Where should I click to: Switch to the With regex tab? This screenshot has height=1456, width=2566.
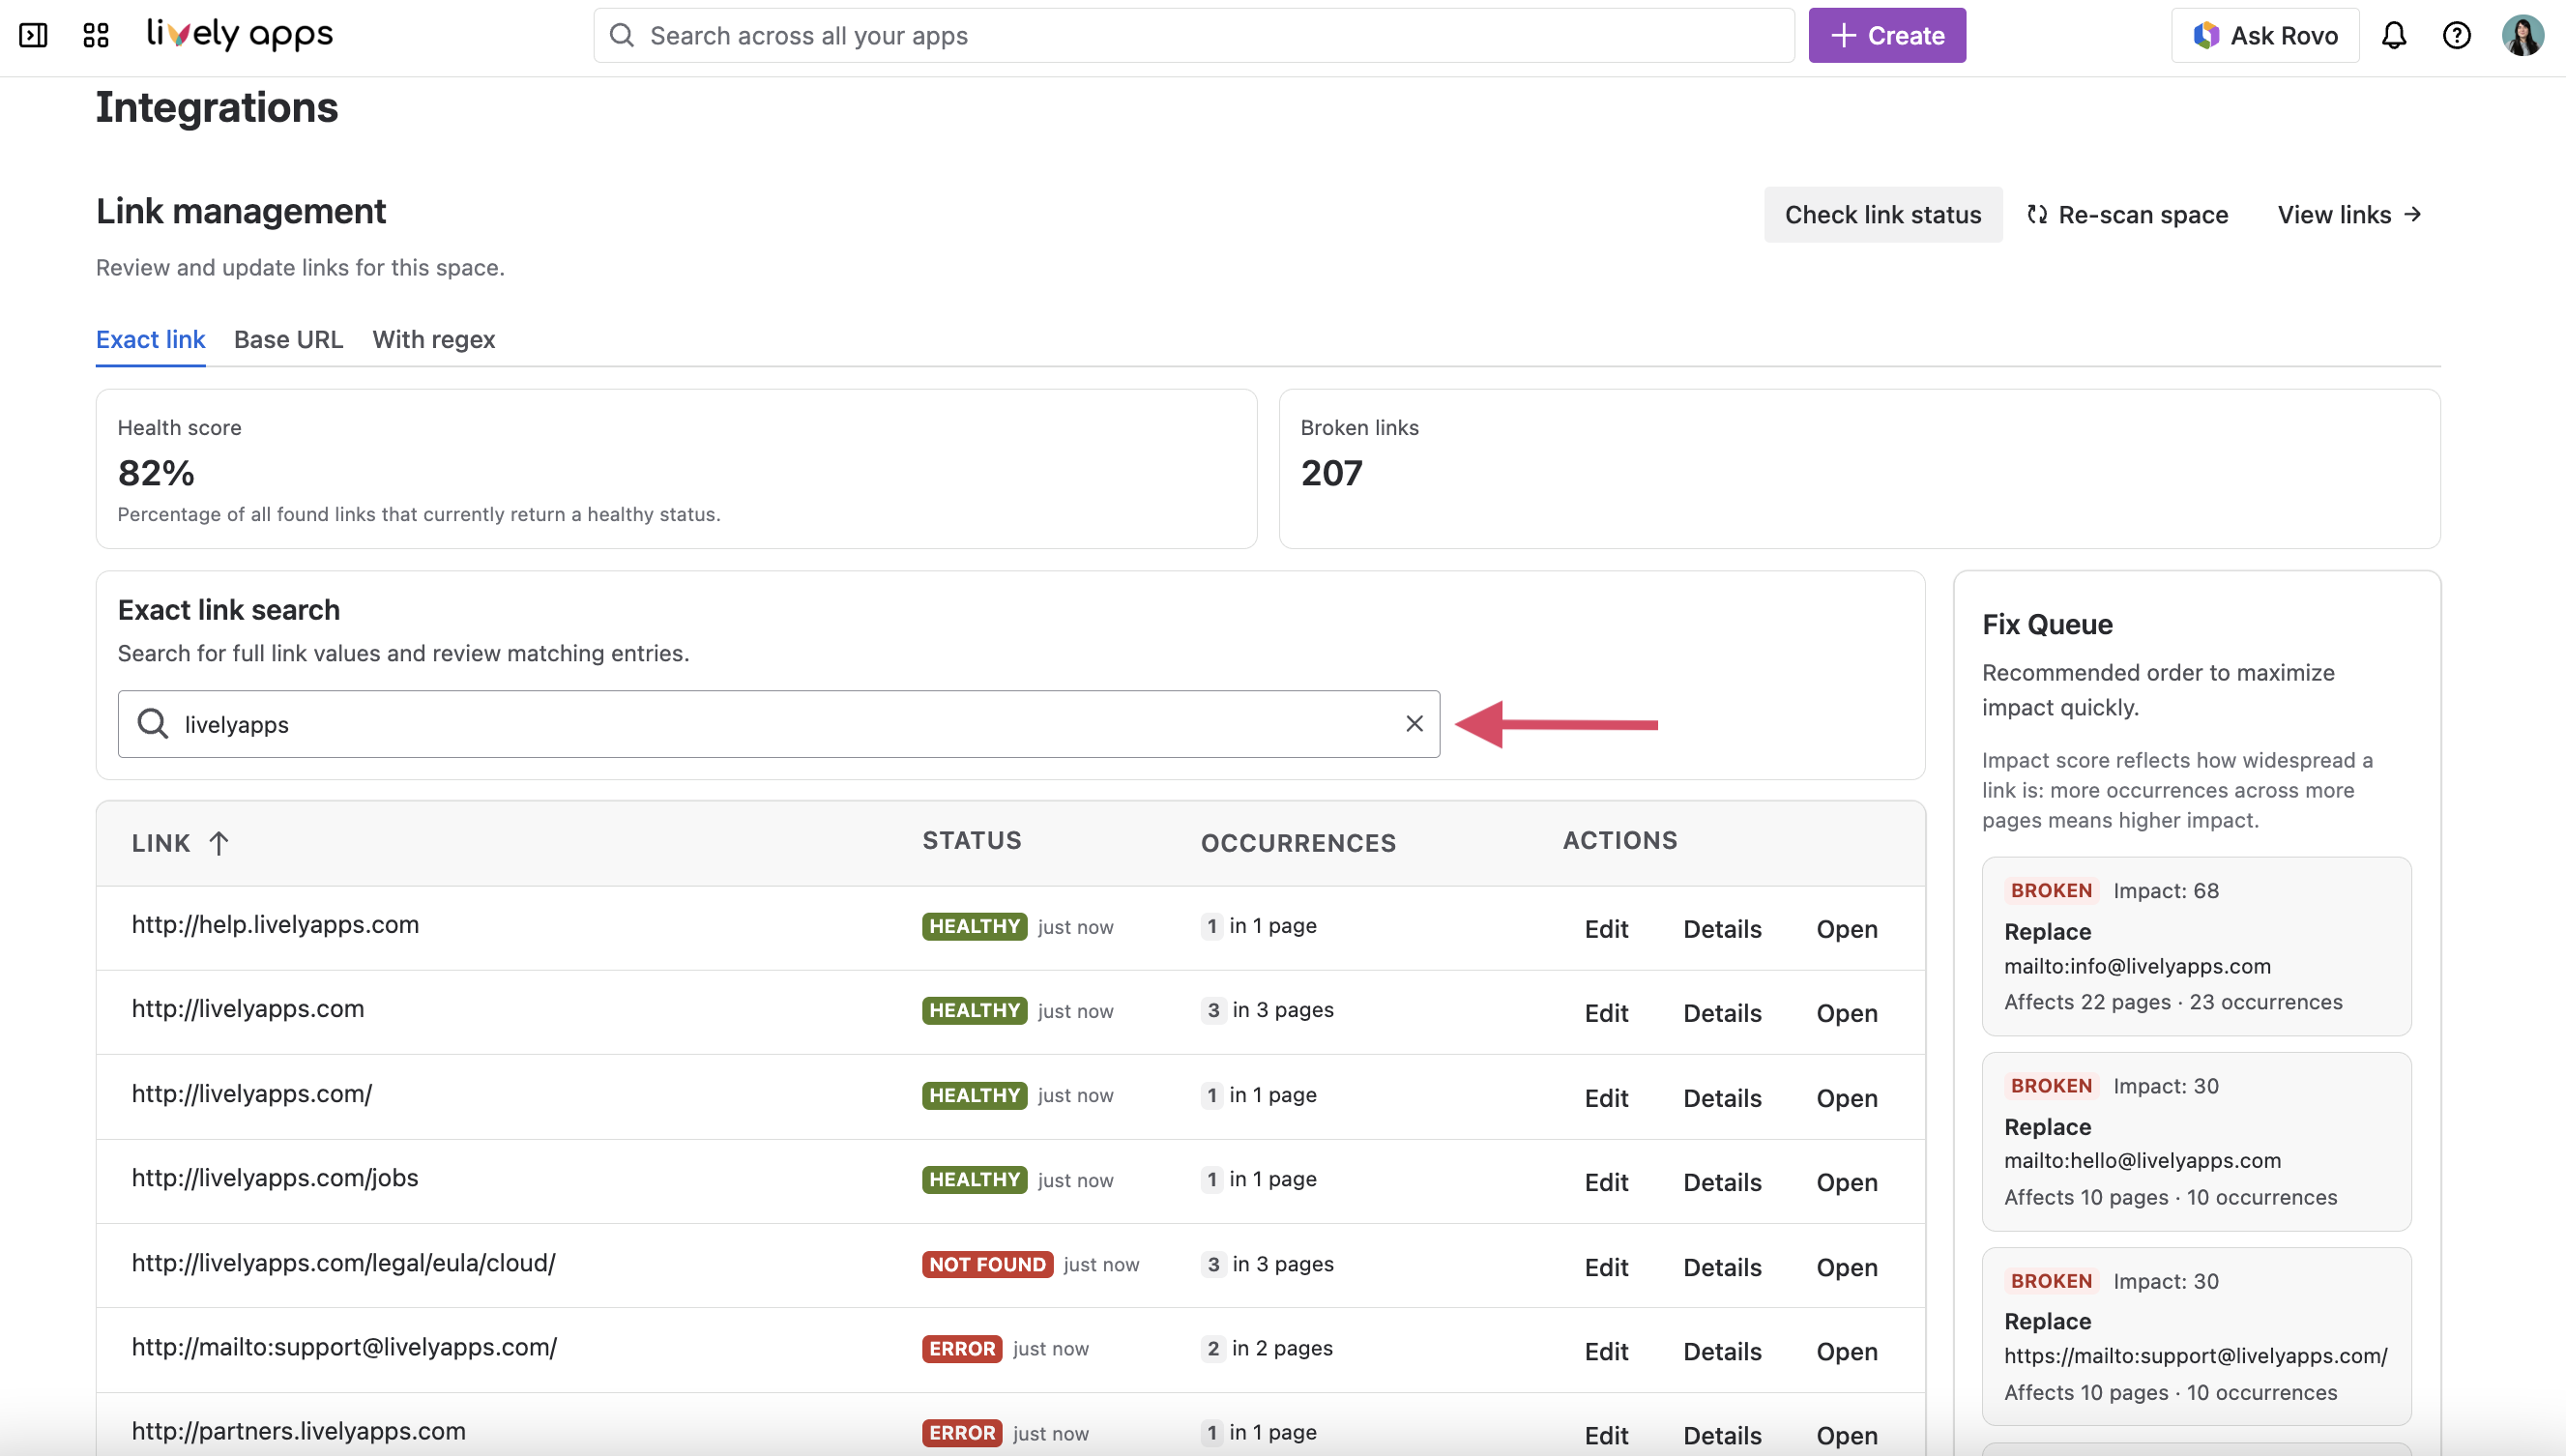(x=433, y=339)
